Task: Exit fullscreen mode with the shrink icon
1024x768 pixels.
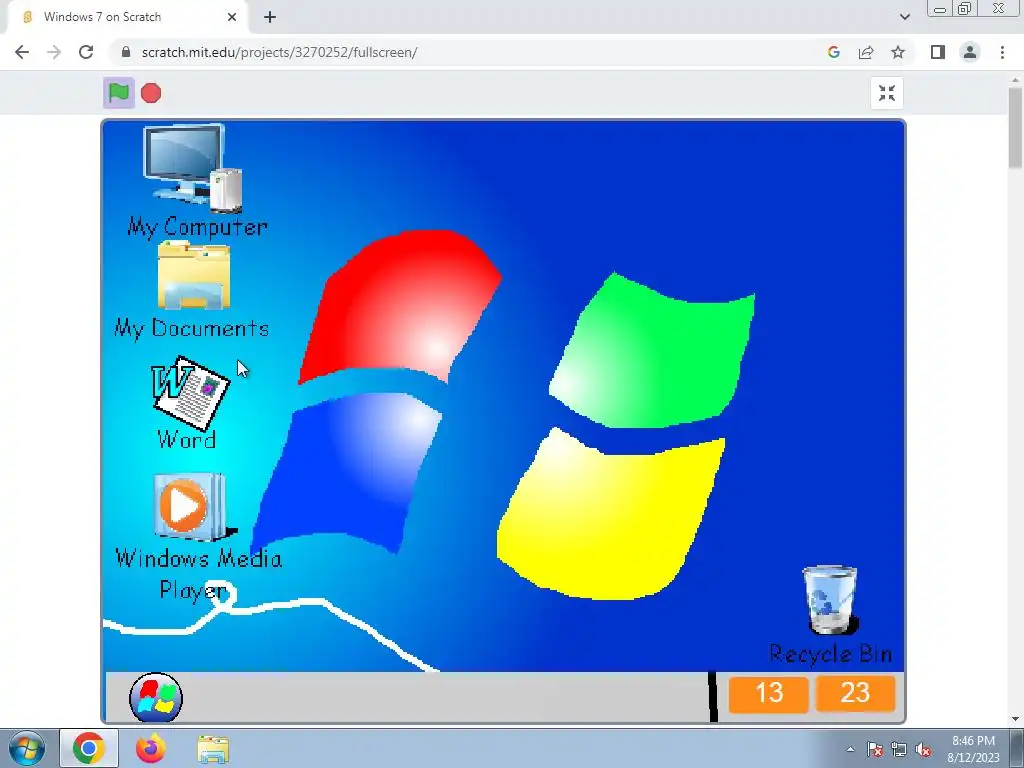Action: [x=887, y=93]
